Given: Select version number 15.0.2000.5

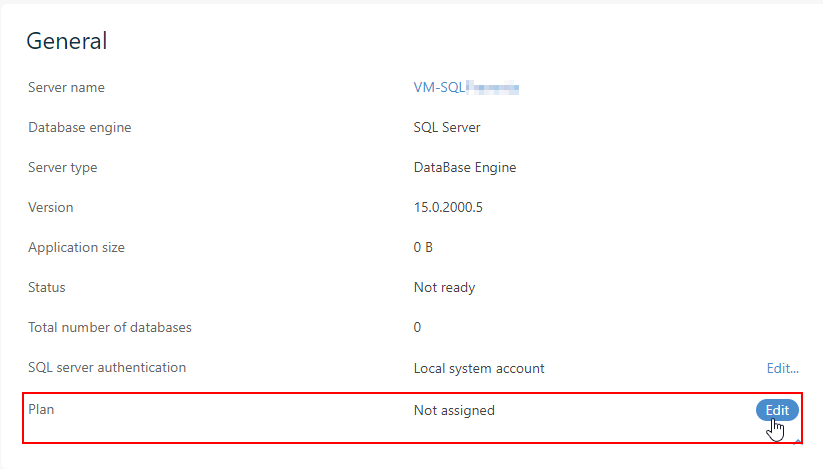Looking at the screenshot, I should point(449,208).
